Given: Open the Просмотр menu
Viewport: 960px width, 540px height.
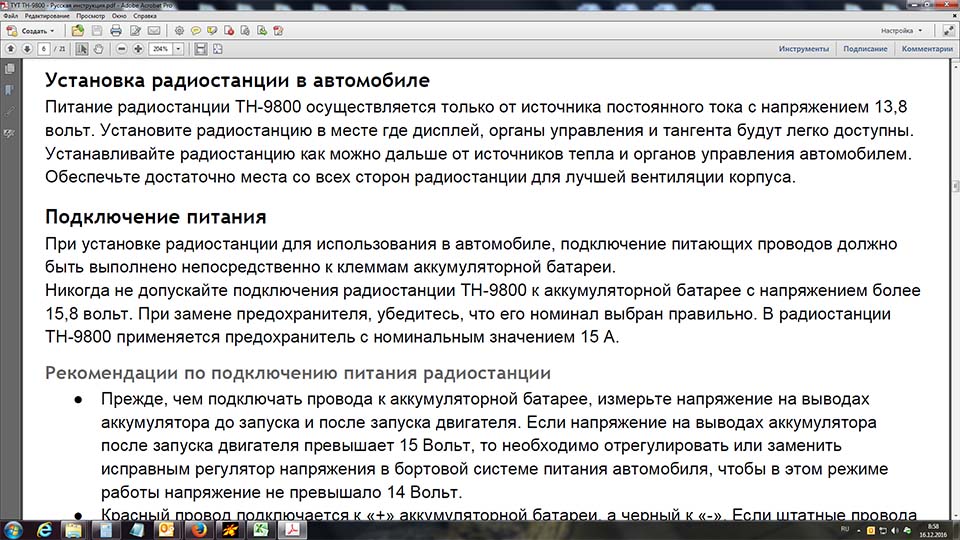Looking at the screenshot, I should (91, 16).
